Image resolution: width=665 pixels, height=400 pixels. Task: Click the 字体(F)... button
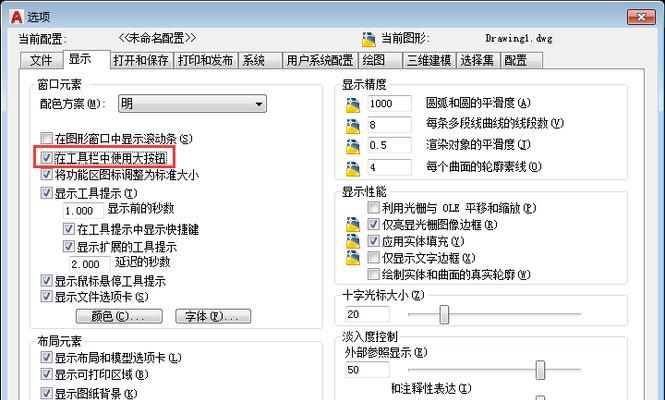(213, 316)
